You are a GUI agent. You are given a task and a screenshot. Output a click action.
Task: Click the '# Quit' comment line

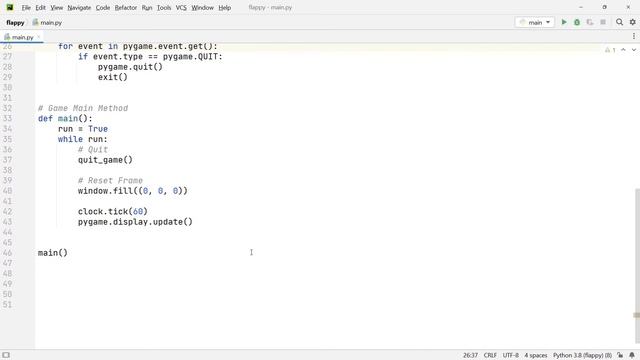[x=93, y=149]
